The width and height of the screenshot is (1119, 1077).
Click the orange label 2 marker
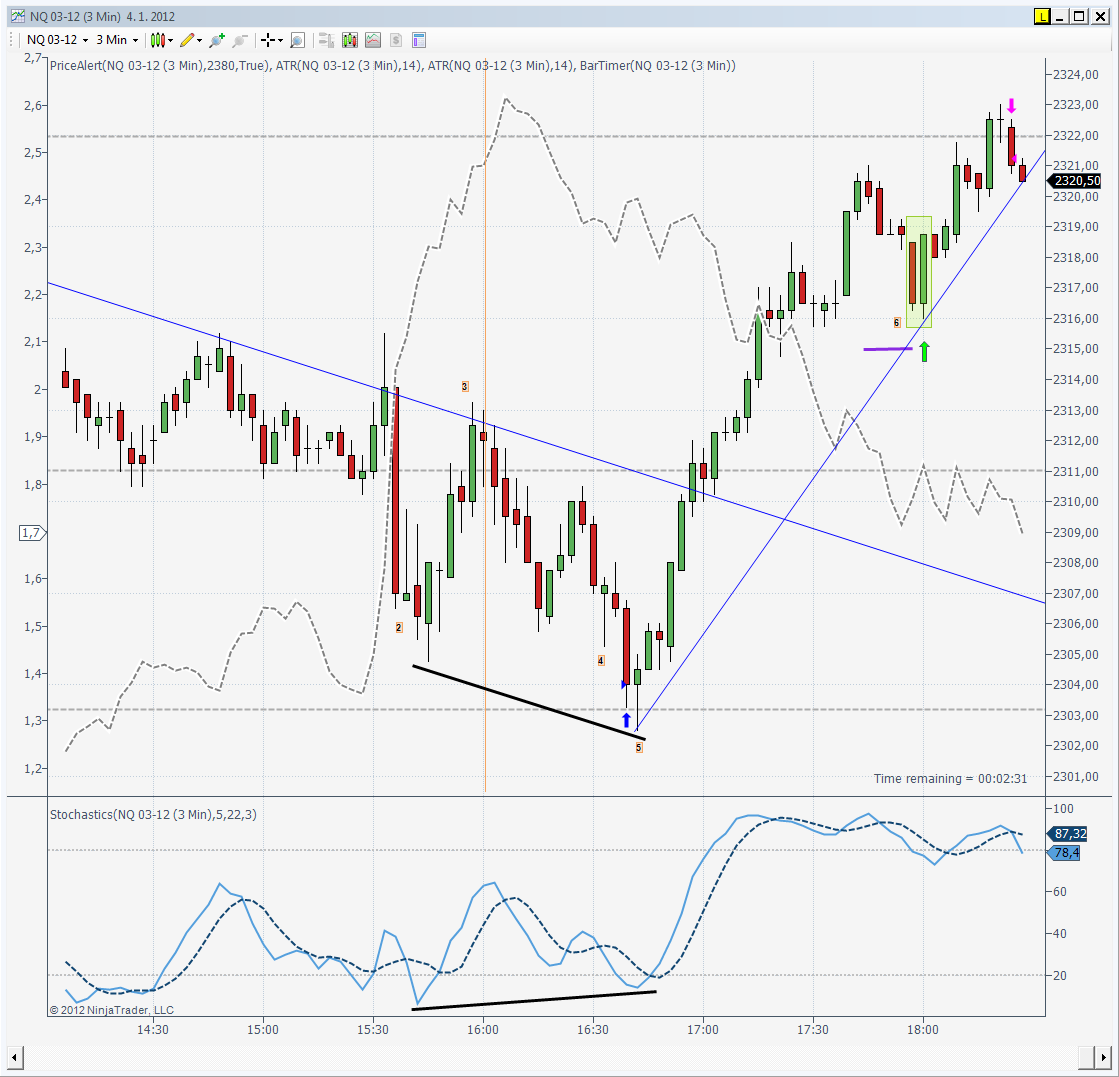coord(399,627)
